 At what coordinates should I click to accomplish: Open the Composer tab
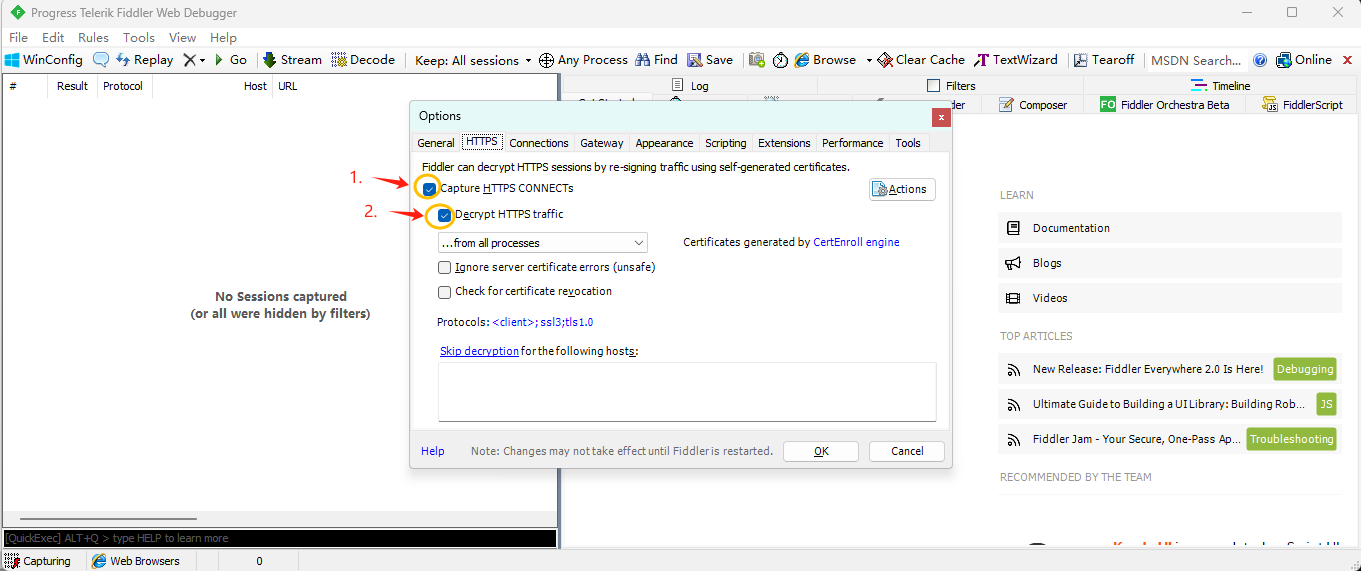[x=1032, y=105]
